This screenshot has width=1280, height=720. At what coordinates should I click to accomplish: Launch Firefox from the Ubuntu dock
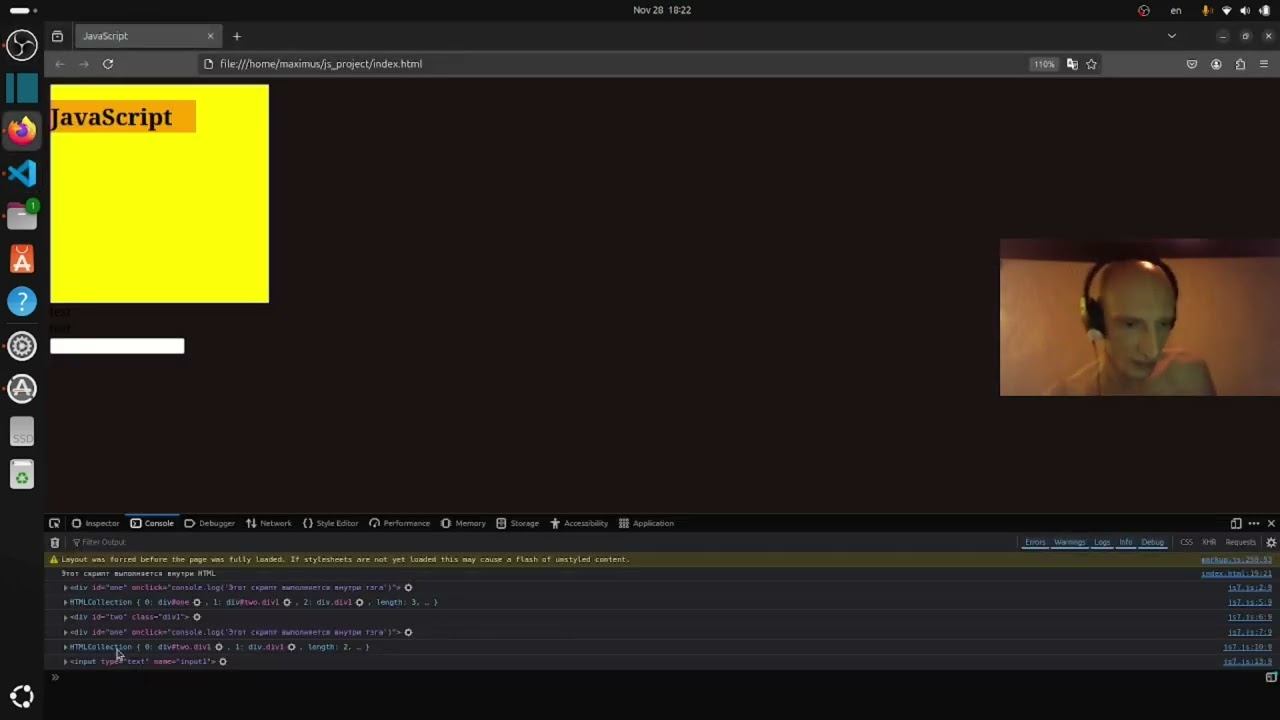(x=22, y=130)
